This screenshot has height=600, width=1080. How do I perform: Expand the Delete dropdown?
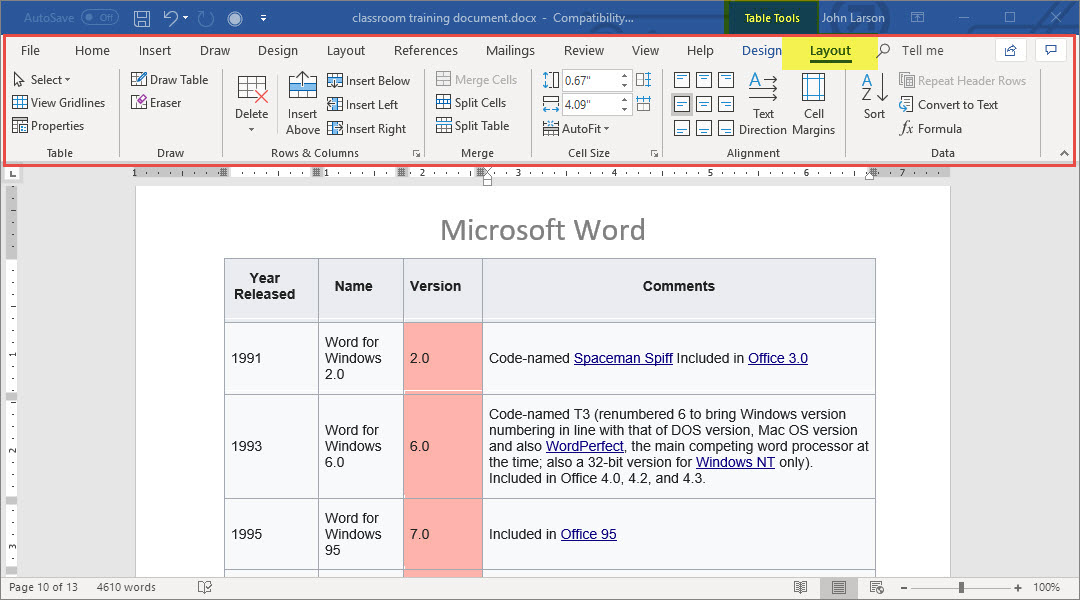point(252,128)
